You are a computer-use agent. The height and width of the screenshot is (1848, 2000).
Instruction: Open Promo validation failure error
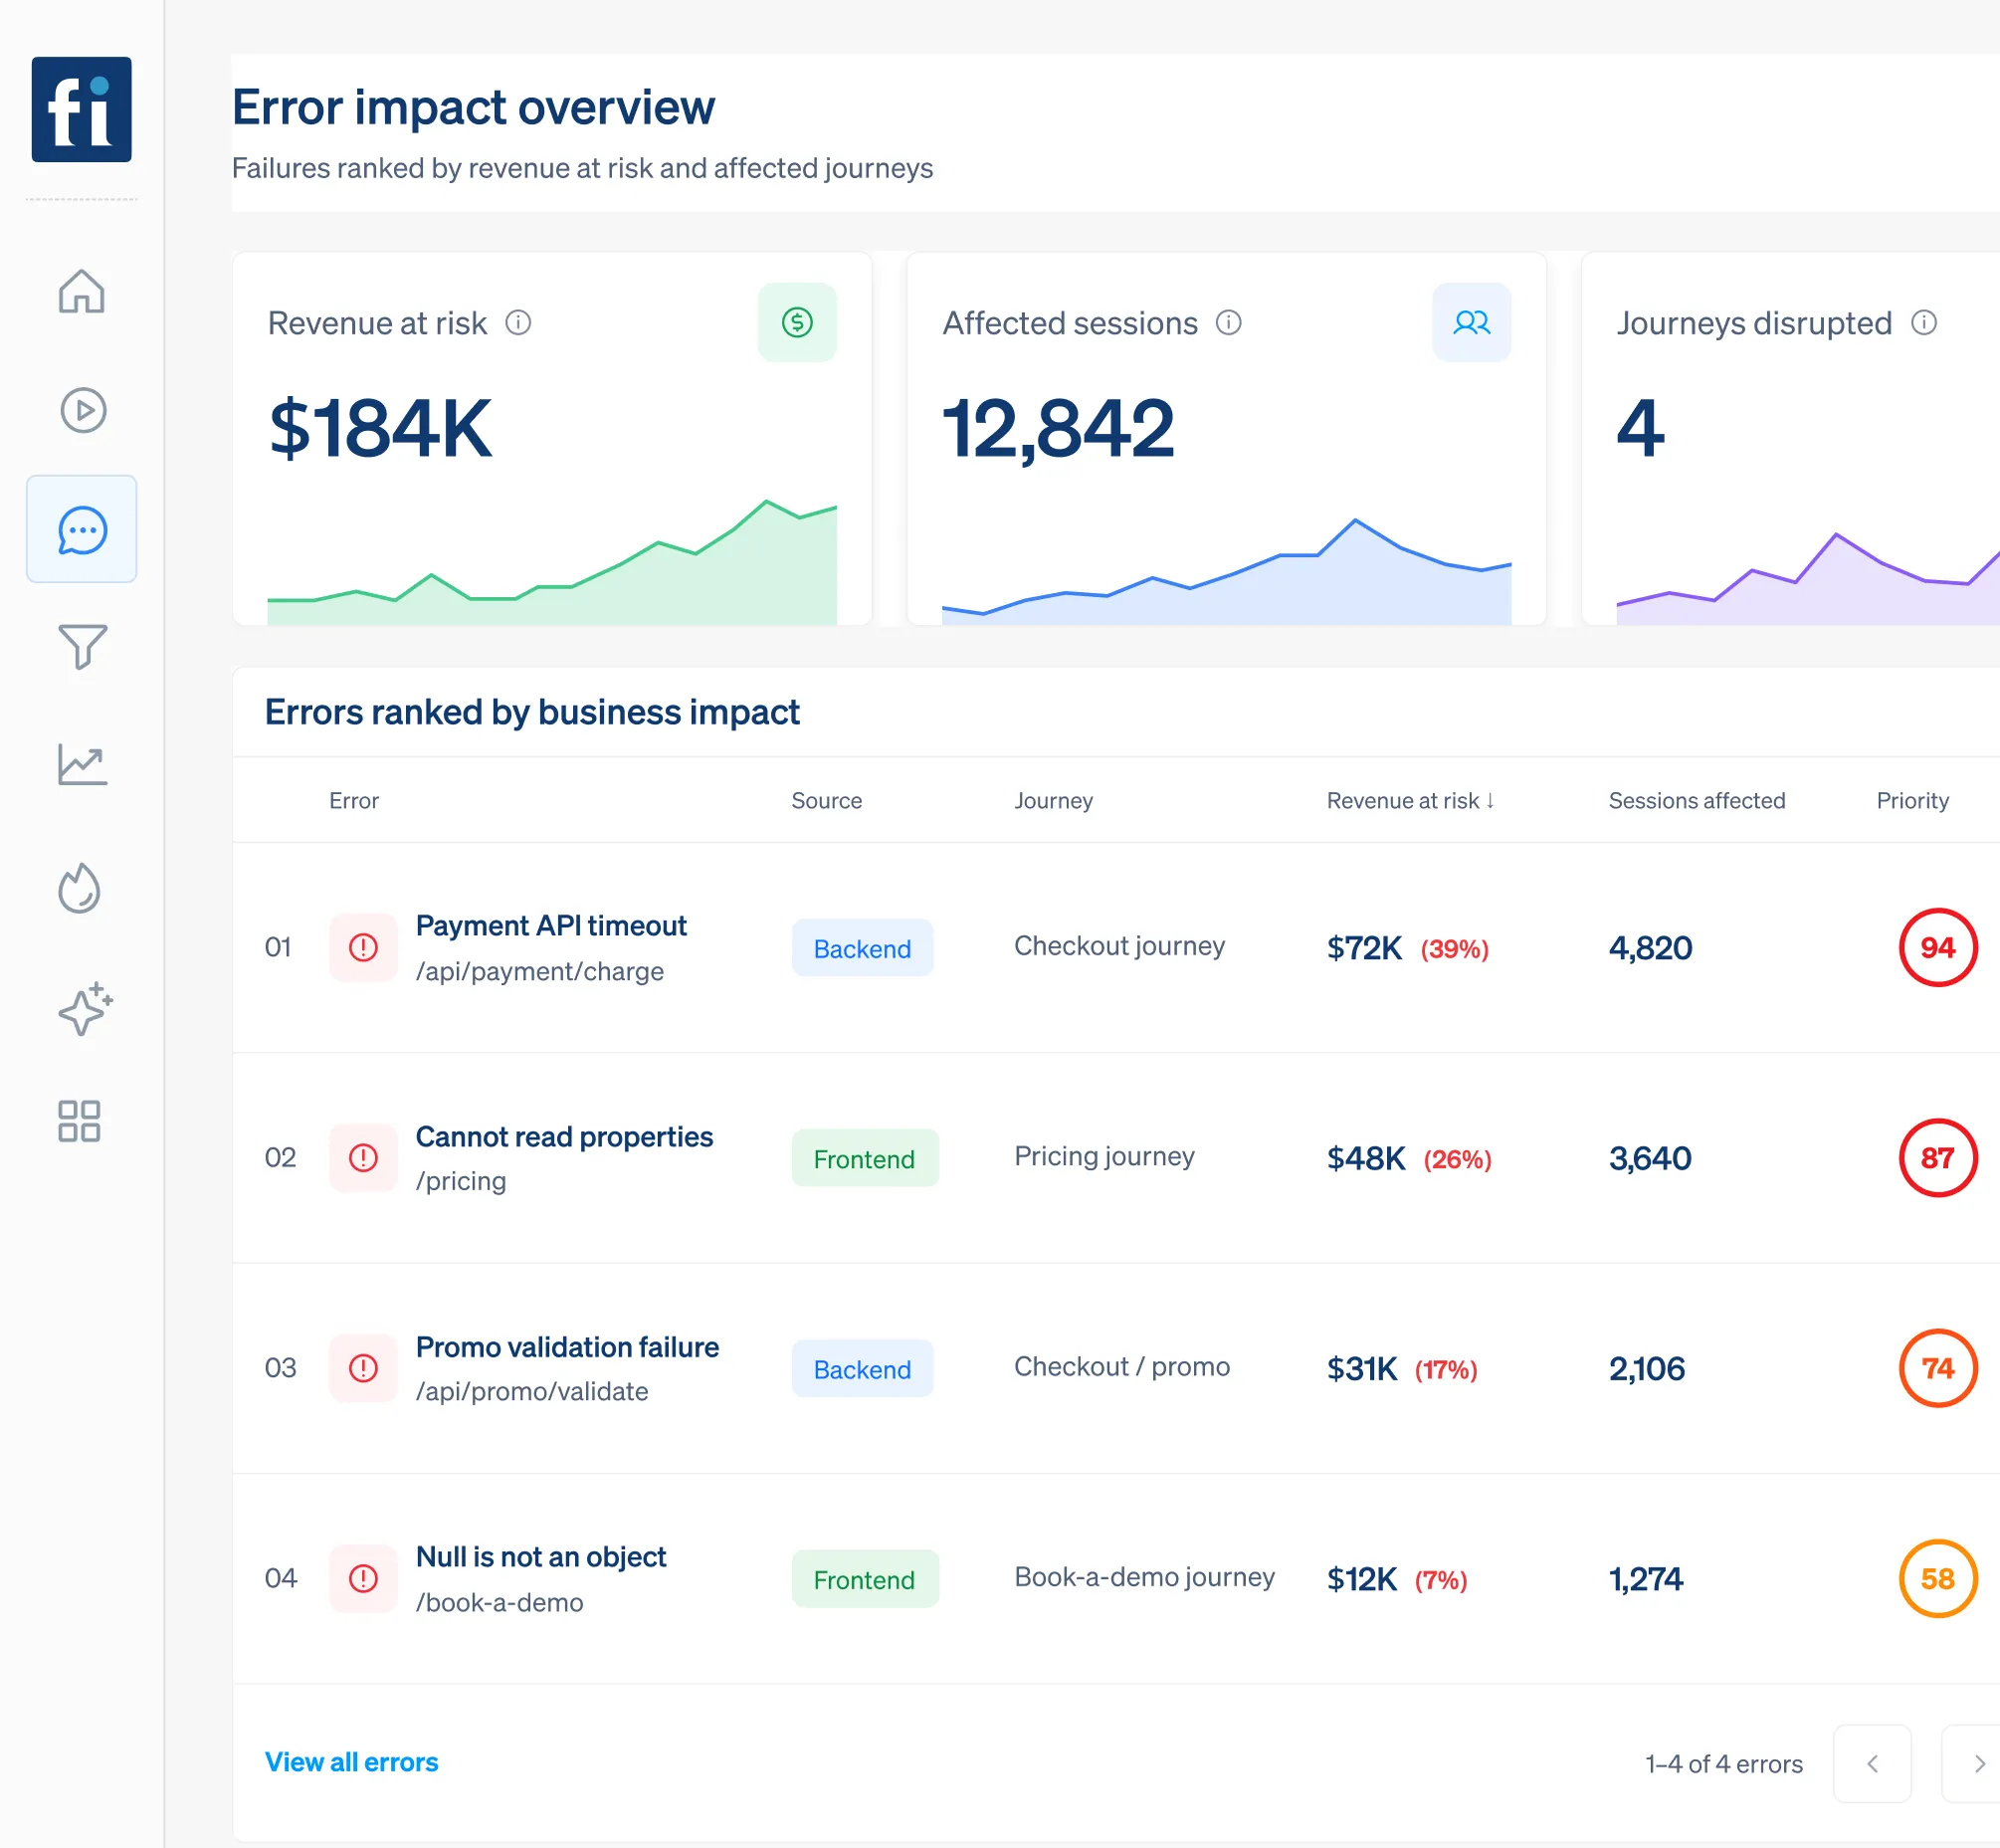(567, 1347)
